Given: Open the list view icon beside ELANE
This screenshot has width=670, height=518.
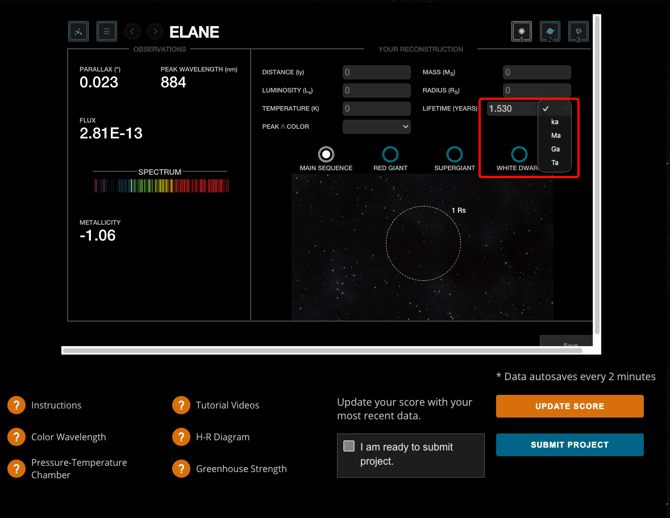Looking at the screenshot, I should coord(106,31).
